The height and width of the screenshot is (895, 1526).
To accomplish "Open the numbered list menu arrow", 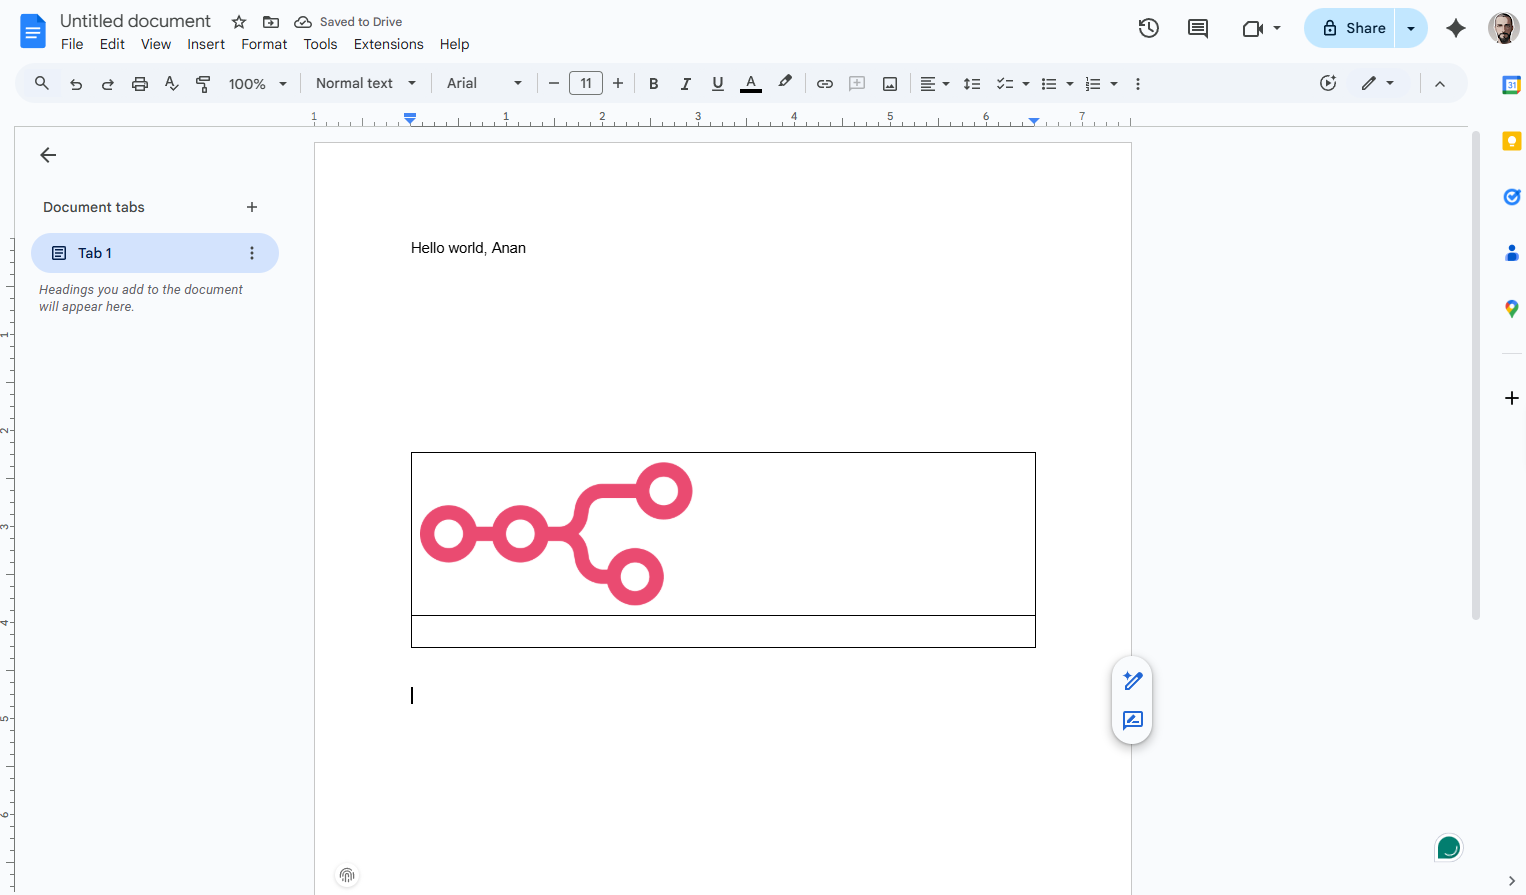I will 1114,84.
